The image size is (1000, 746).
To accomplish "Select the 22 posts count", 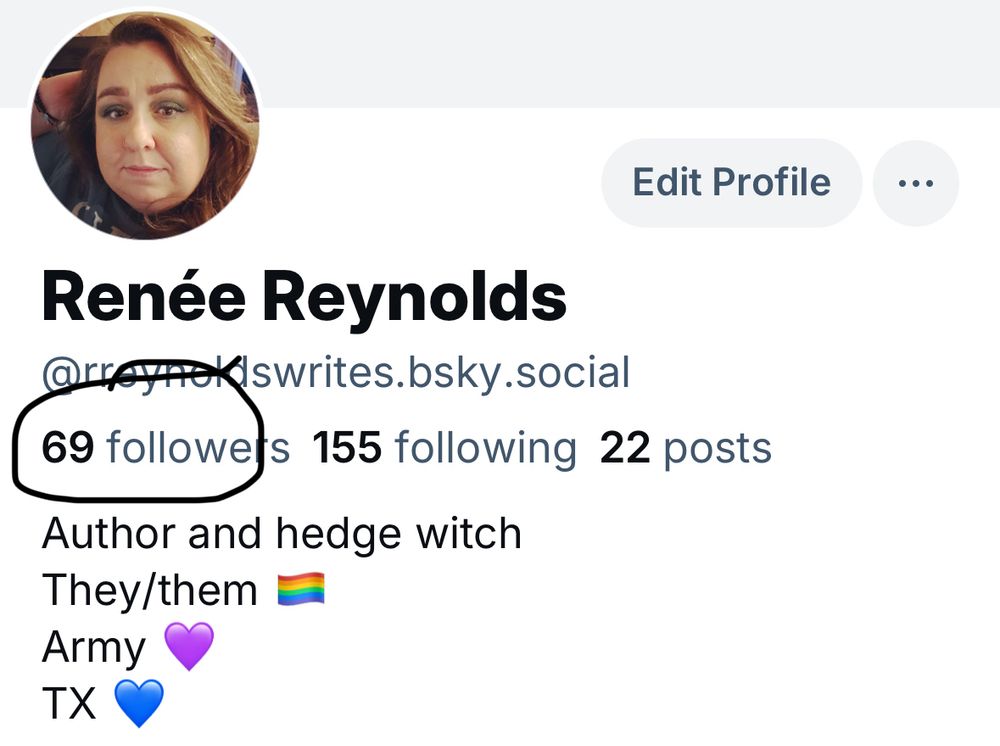I will [x=686, y=449].
